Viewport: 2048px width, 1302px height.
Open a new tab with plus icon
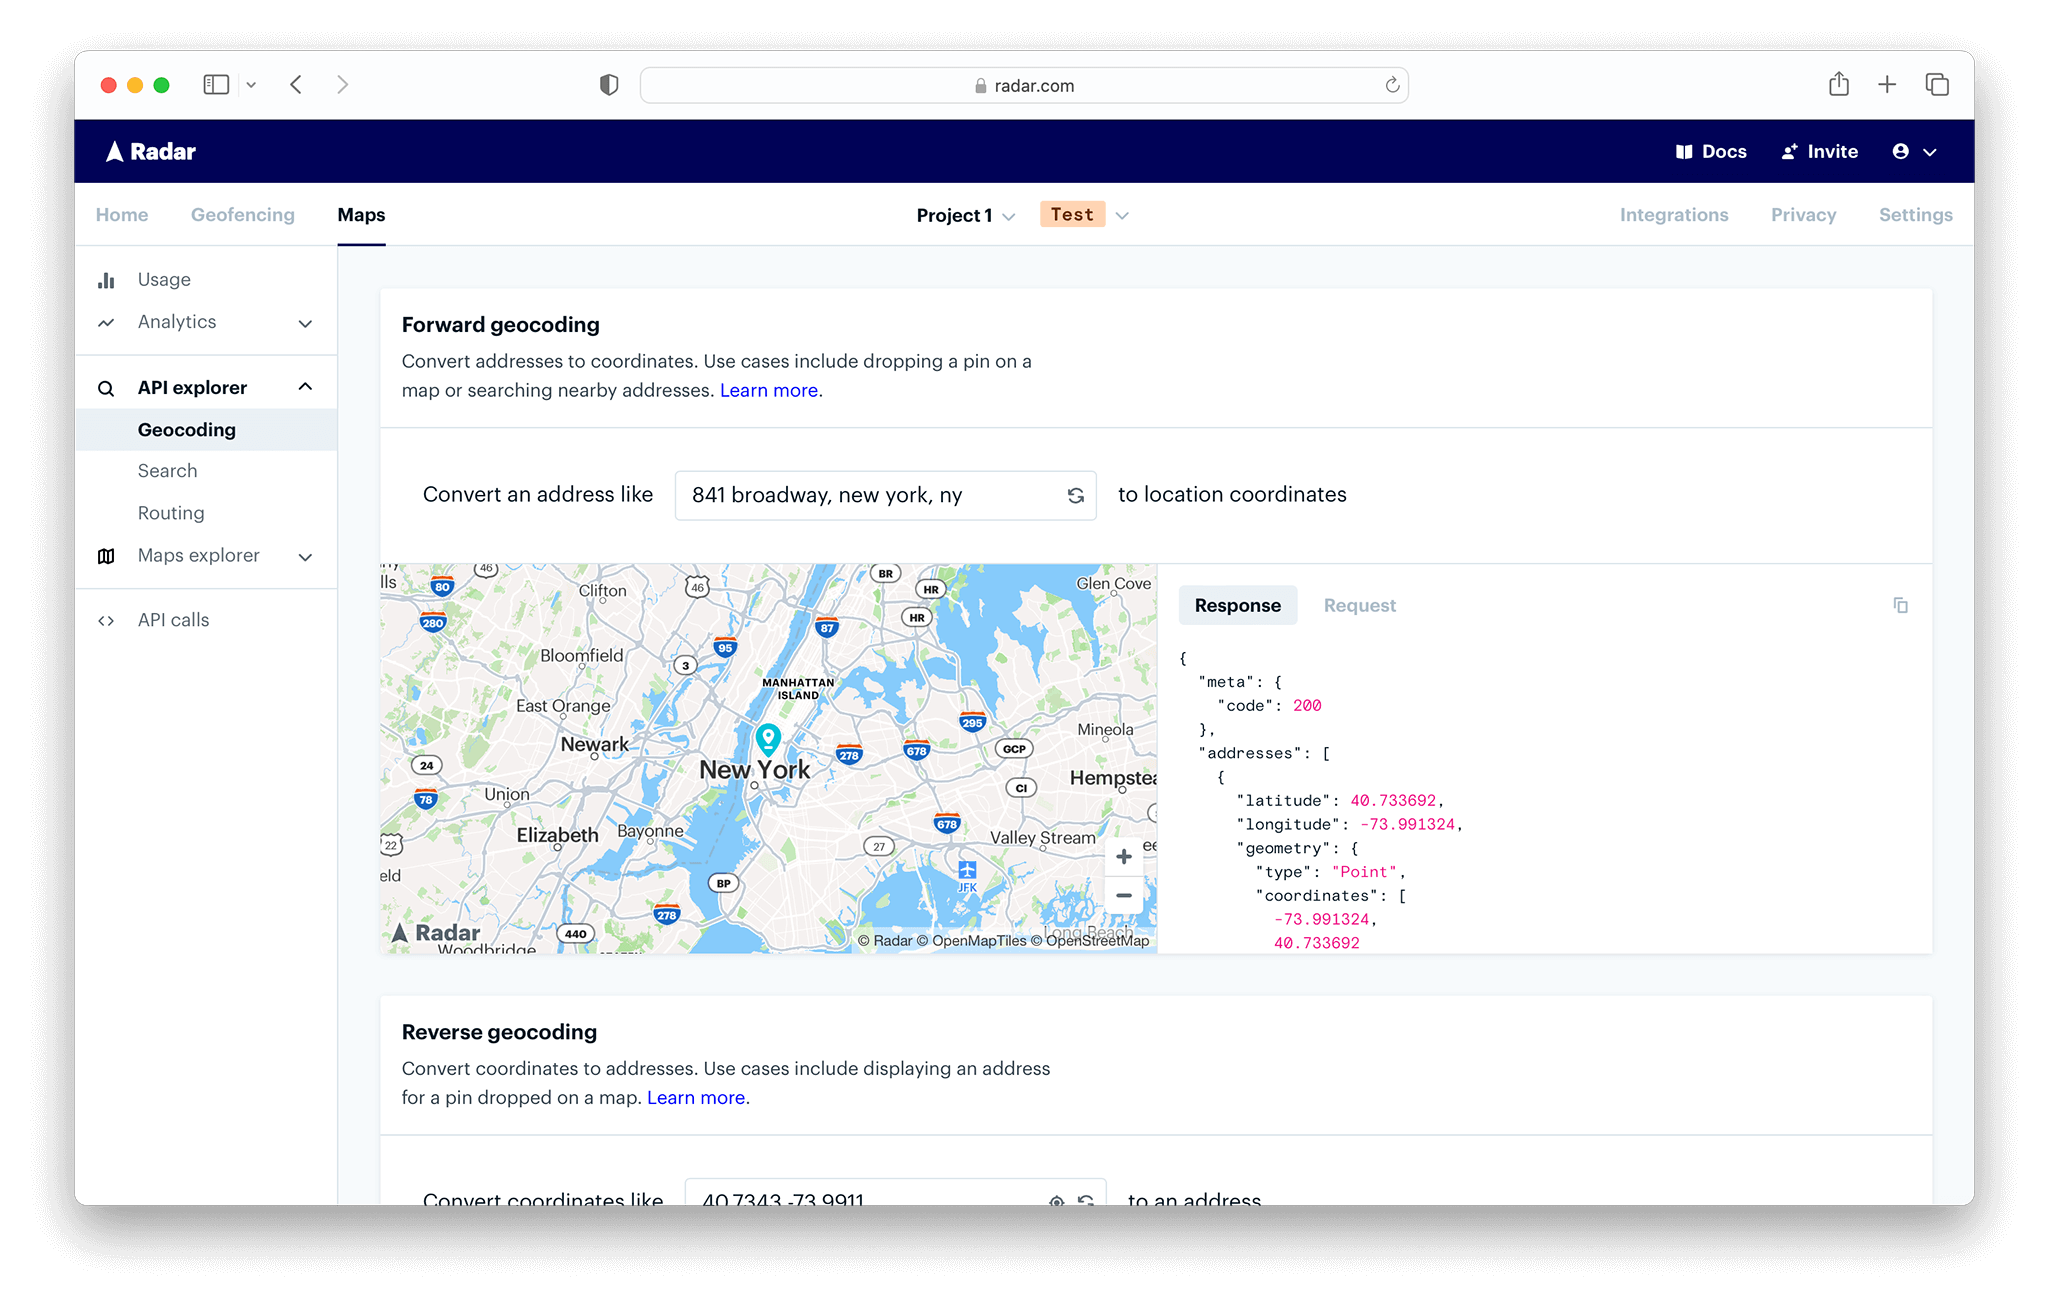[1887, 85]
